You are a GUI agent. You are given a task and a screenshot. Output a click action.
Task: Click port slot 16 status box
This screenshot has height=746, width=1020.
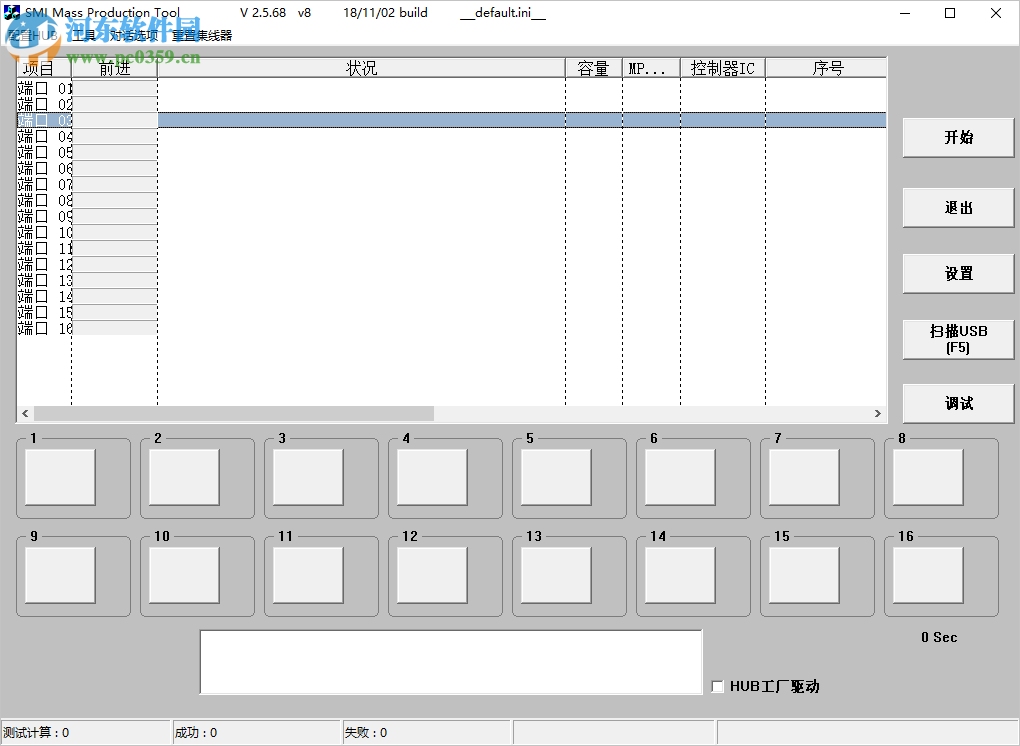(928, 575)
